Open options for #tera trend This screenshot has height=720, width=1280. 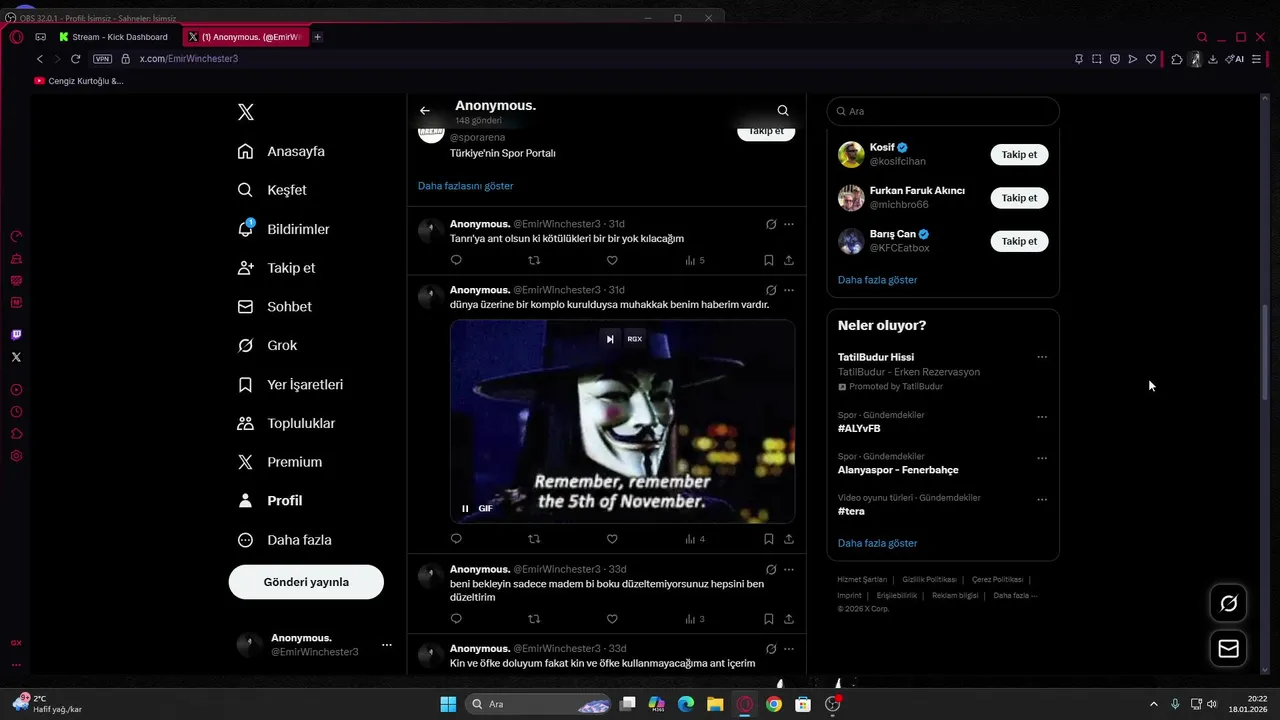(x=1042, y=499)
